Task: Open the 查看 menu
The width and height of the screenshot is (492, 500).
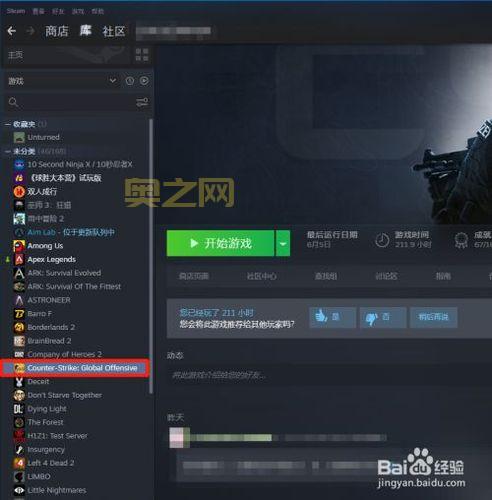Action: (x=38, y=11)
